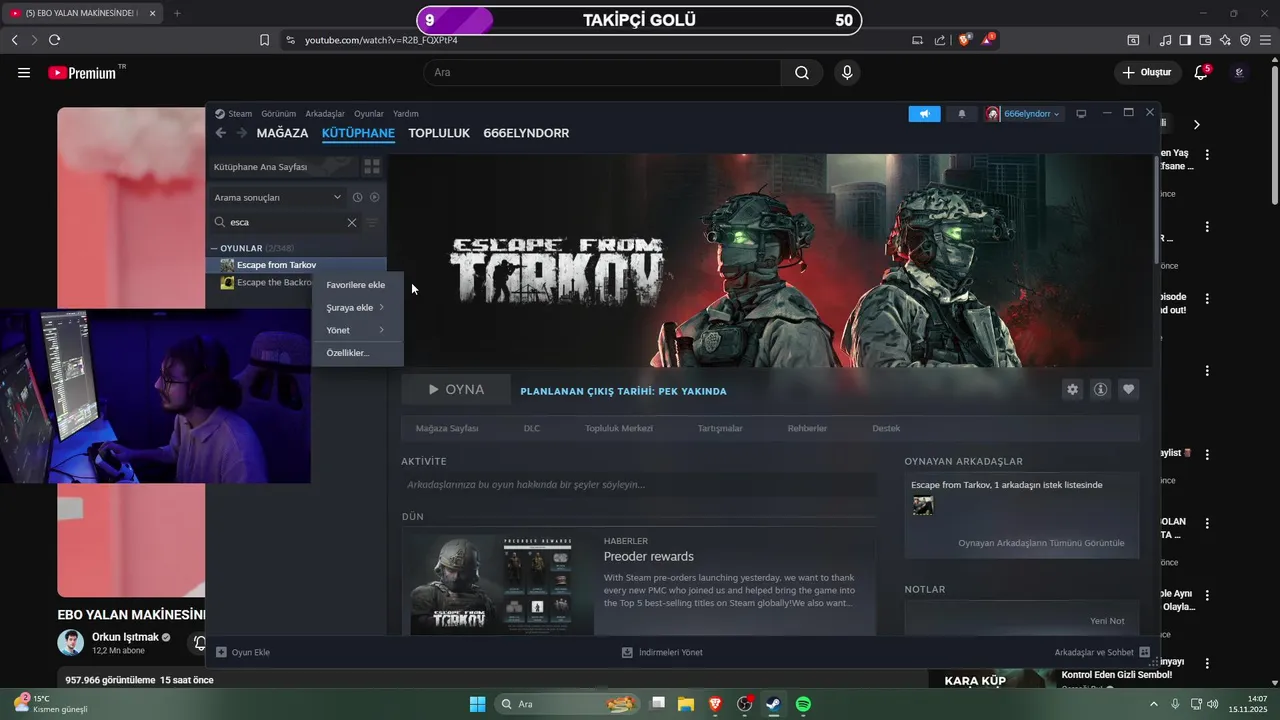Image resolution: width=1280 pixels, height=720 pixels.
Task: Switch library to grid collections view
Action: point(371,167)
